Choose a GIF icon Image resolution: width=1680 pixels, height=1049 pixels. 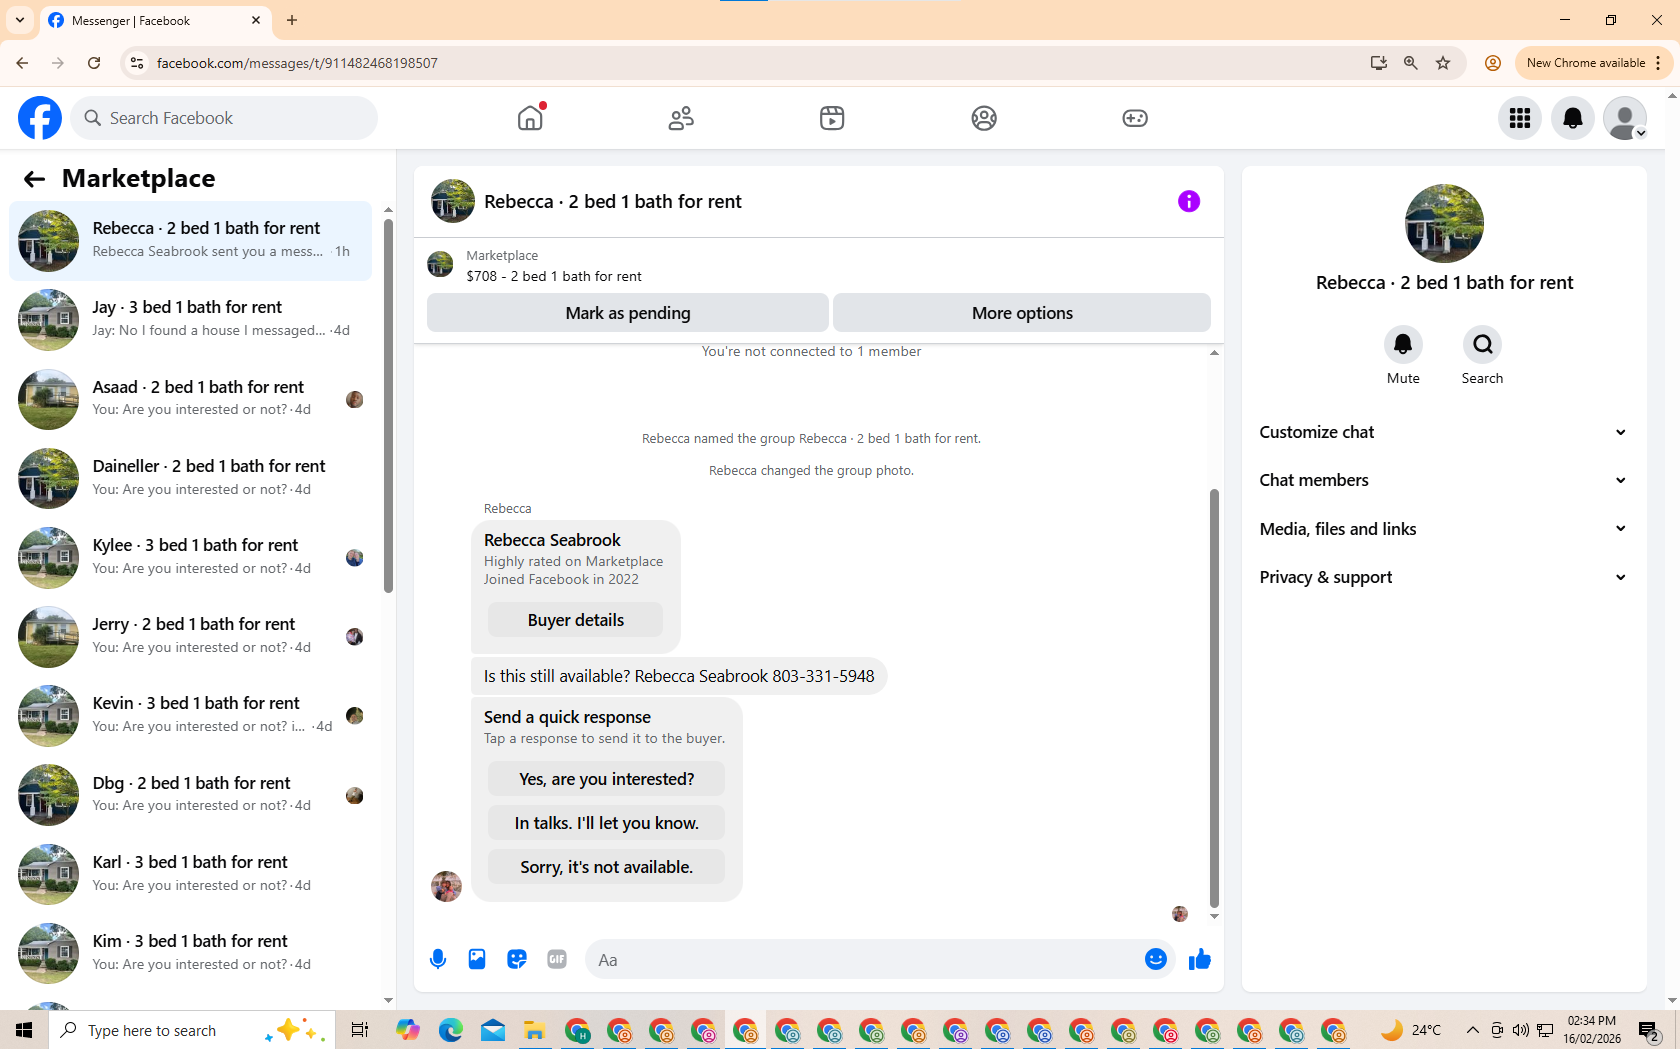[557, 960]
